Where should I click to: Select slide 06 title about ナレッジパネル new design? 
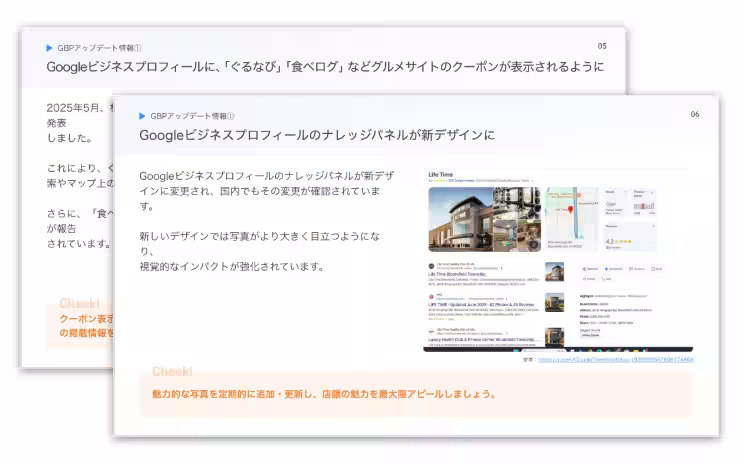pyautogui.click(x=316, y=135)
